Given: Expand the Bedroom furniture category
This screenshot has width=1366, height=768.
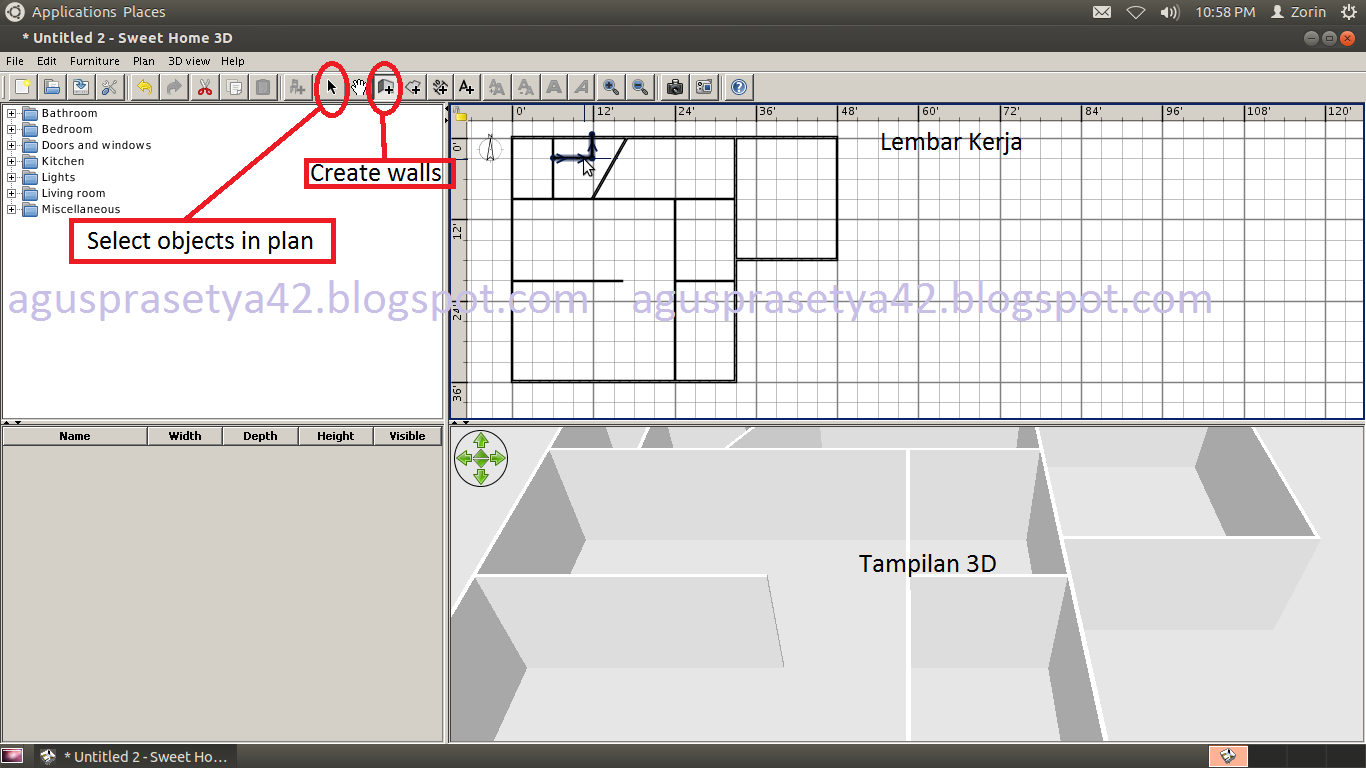Looking at the screenshot, I should 12,129.
